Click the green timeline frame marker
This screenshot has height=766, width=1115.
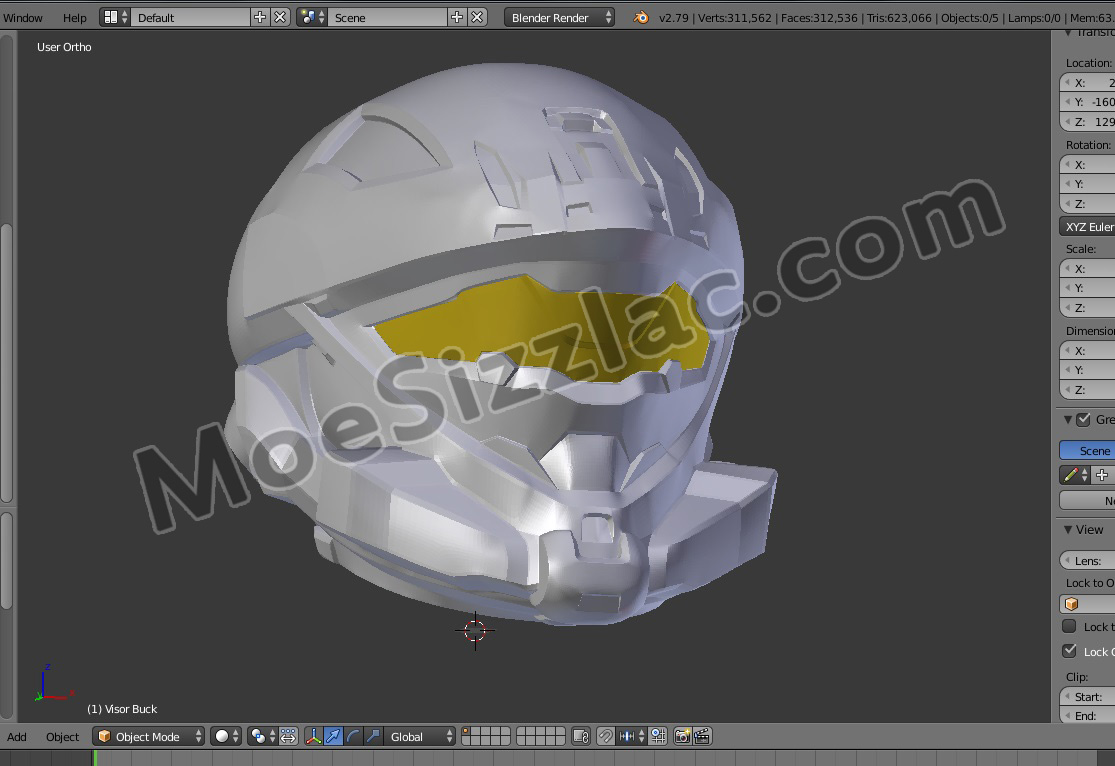[x=95, y=757]
